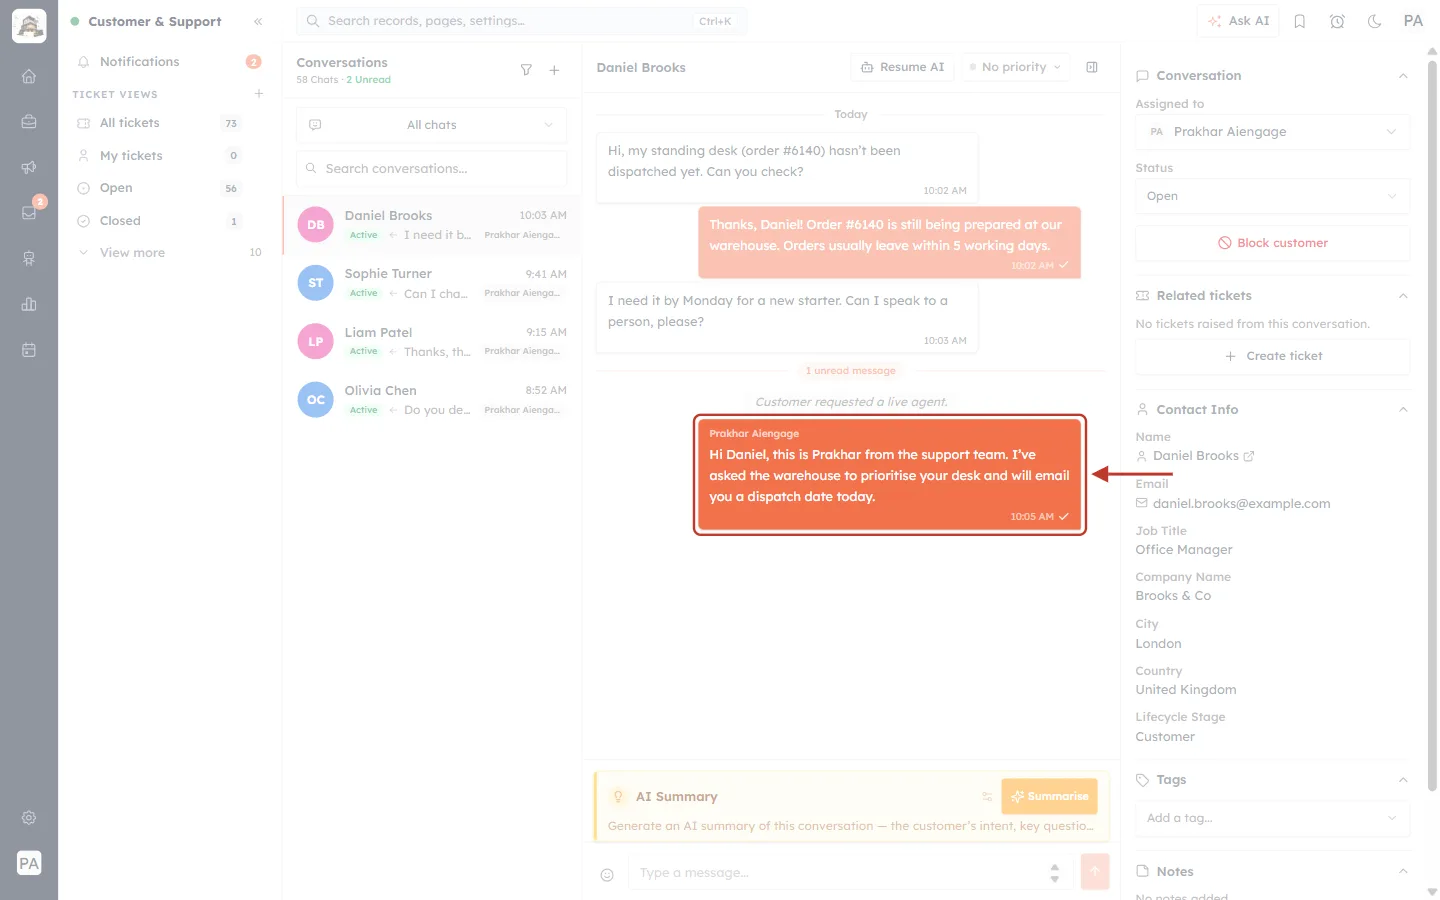Click the Summarise button
The image size is (1440, 900).
coord(1049,796)
